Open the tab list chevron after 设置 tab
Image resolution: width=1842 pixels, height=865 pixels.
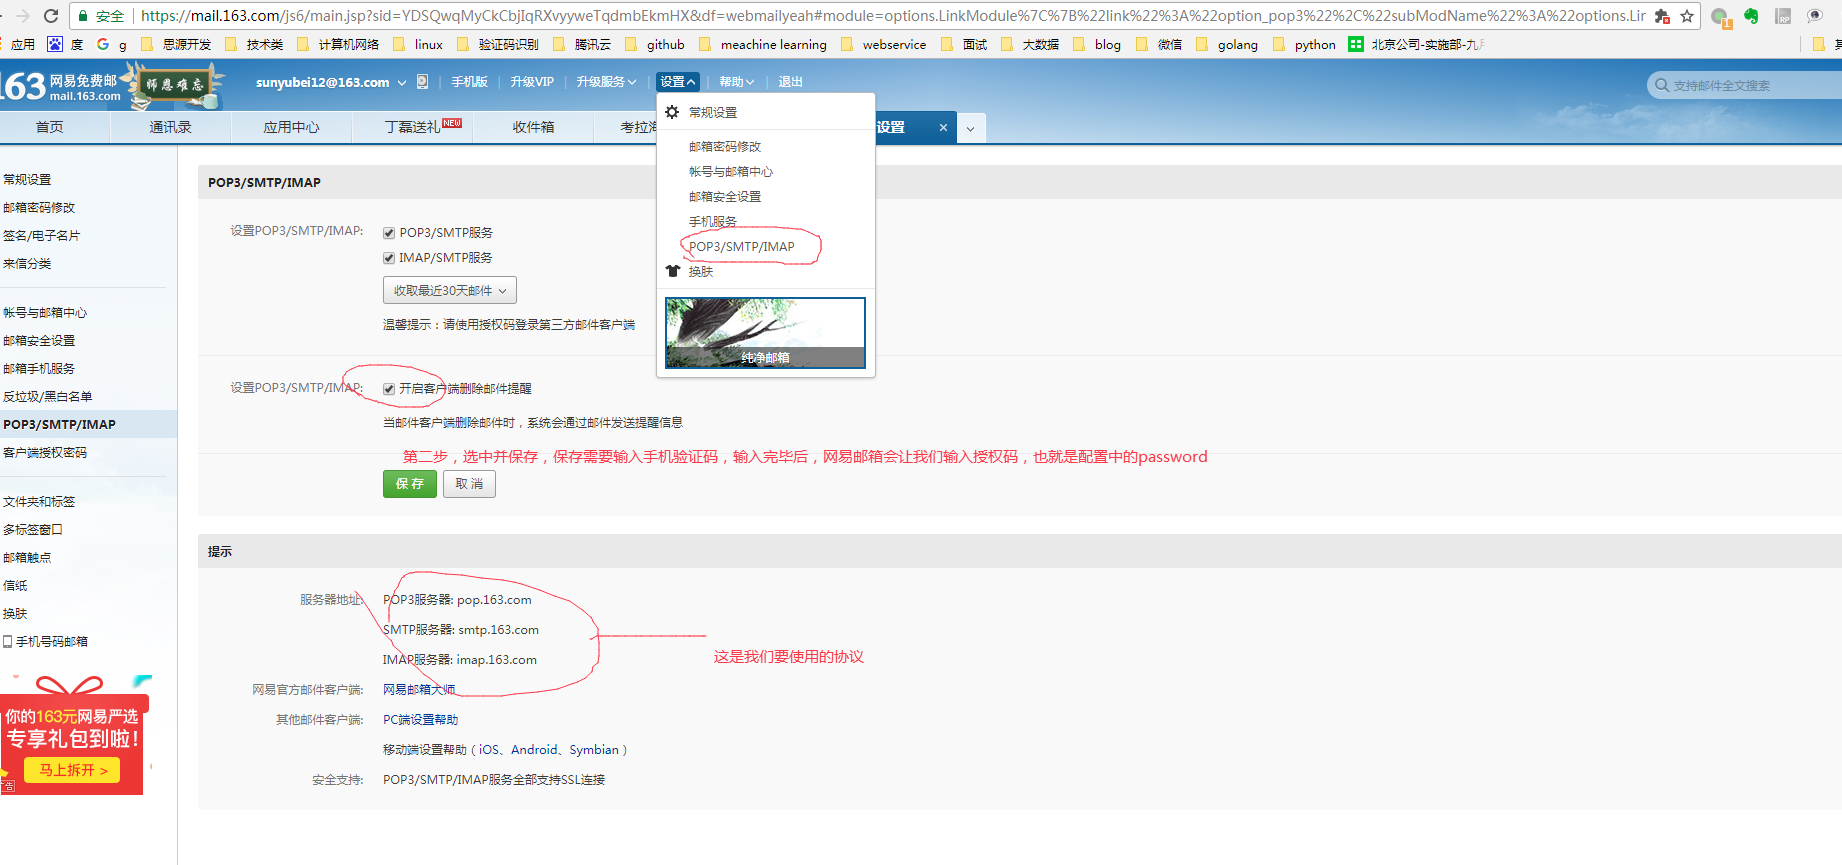(x=970, y=128)
